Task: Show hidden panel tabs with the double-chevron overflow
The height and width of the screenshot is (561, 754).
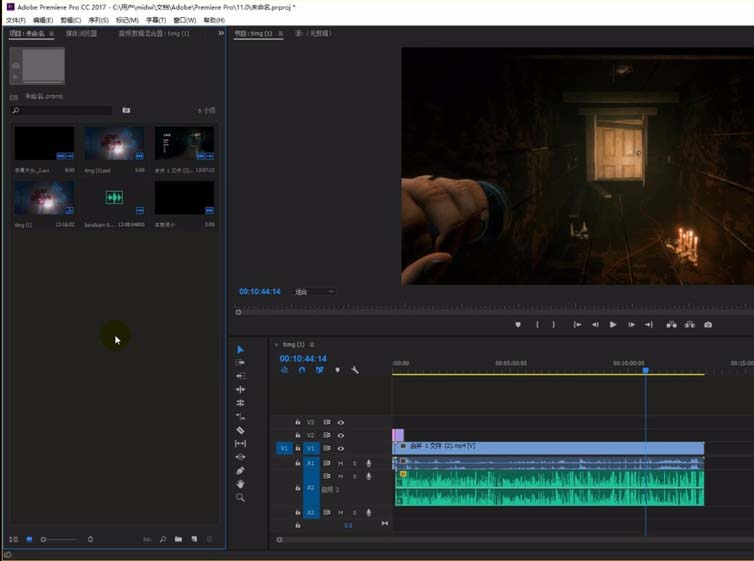Action: point(221,33)
